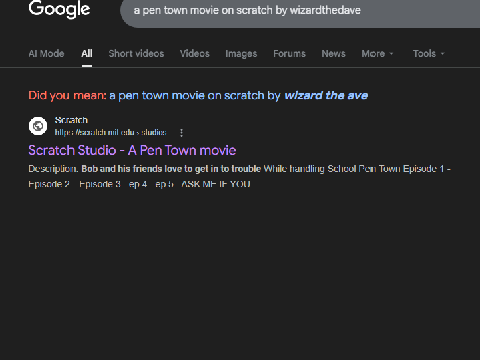
Task: Open the Images tab
Action: [x=241, y=54]
